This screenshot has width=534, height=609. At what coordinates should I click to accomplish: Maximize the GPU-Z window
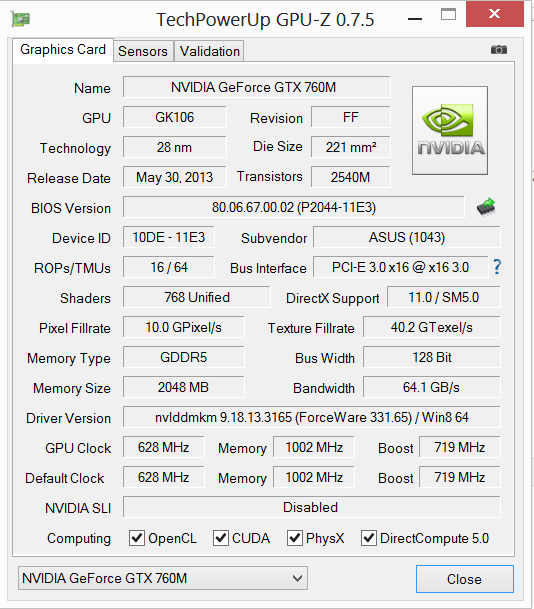(x=448, y=15)
